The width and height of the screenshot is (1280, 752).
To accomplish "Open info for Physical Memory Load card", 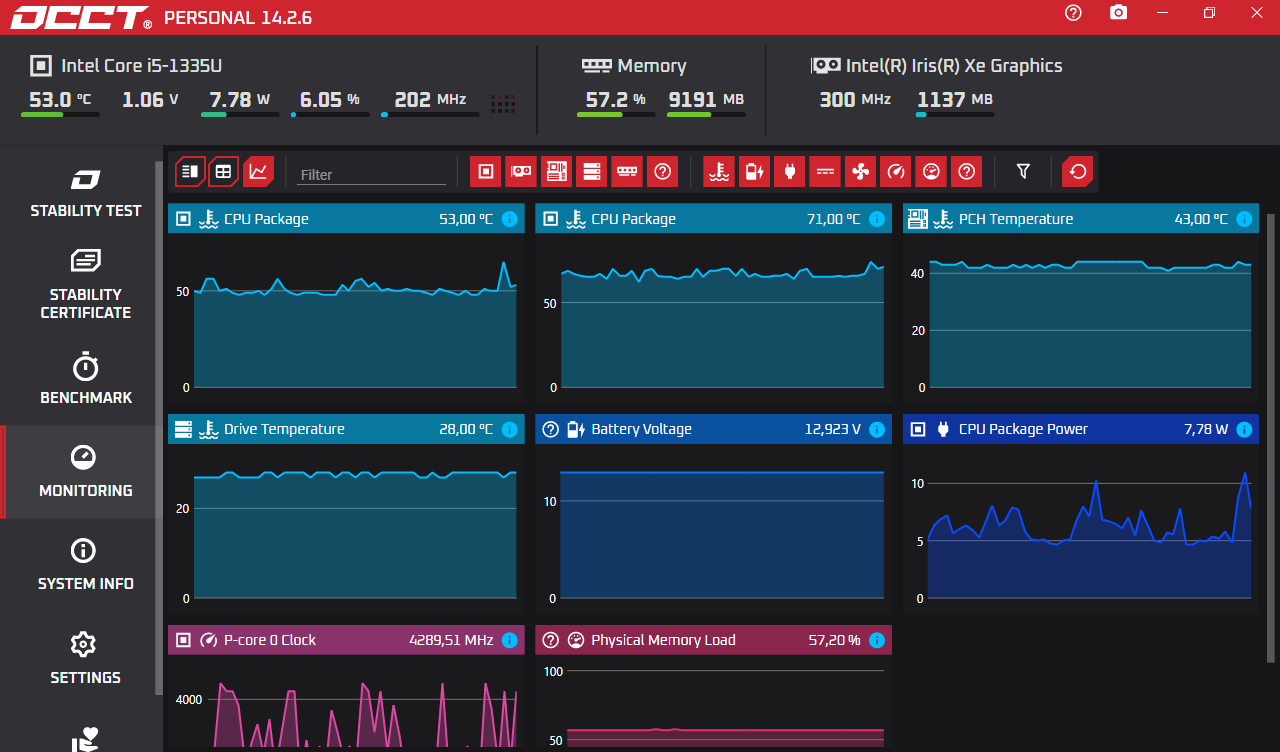I will pyautogui.click(x=877, y=640).
